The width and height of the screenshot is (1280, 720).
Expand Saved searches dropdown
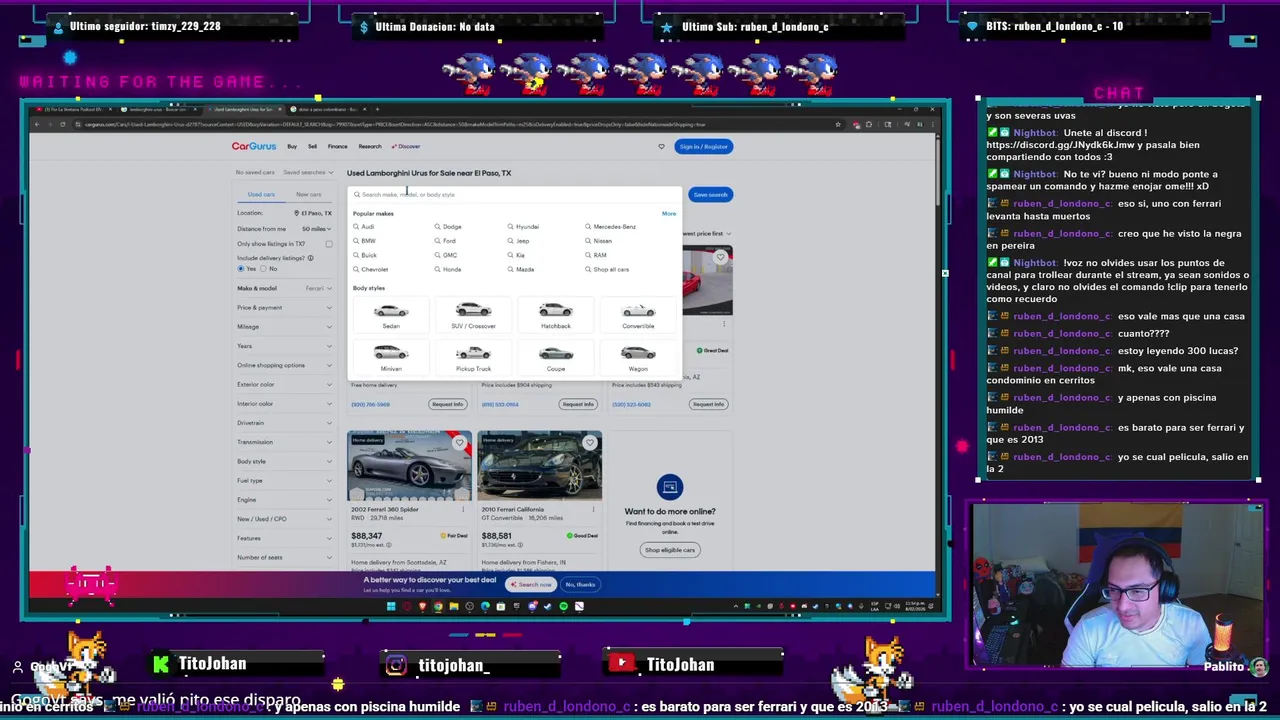point(306,172)
